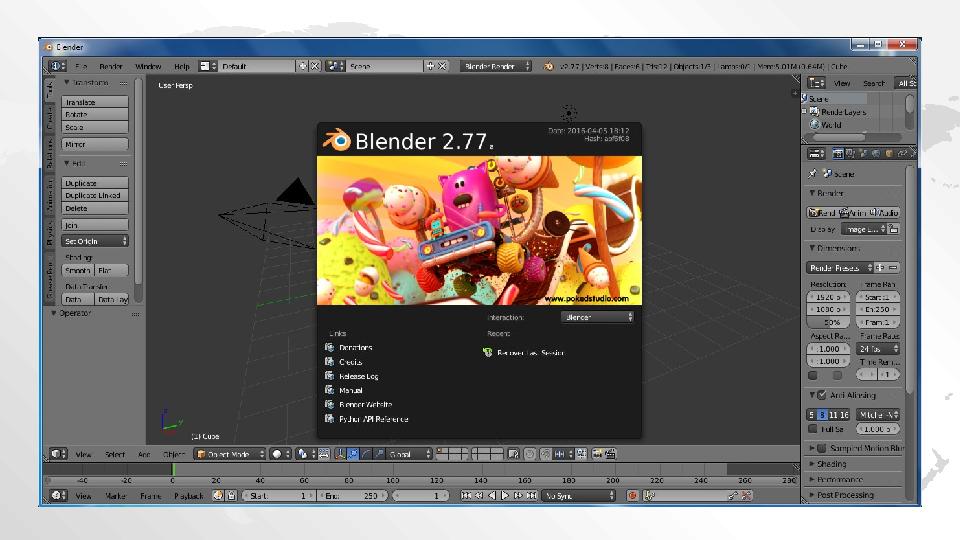Open the Select menu in 3D view header
960x540 pixels.
(114, 454)
